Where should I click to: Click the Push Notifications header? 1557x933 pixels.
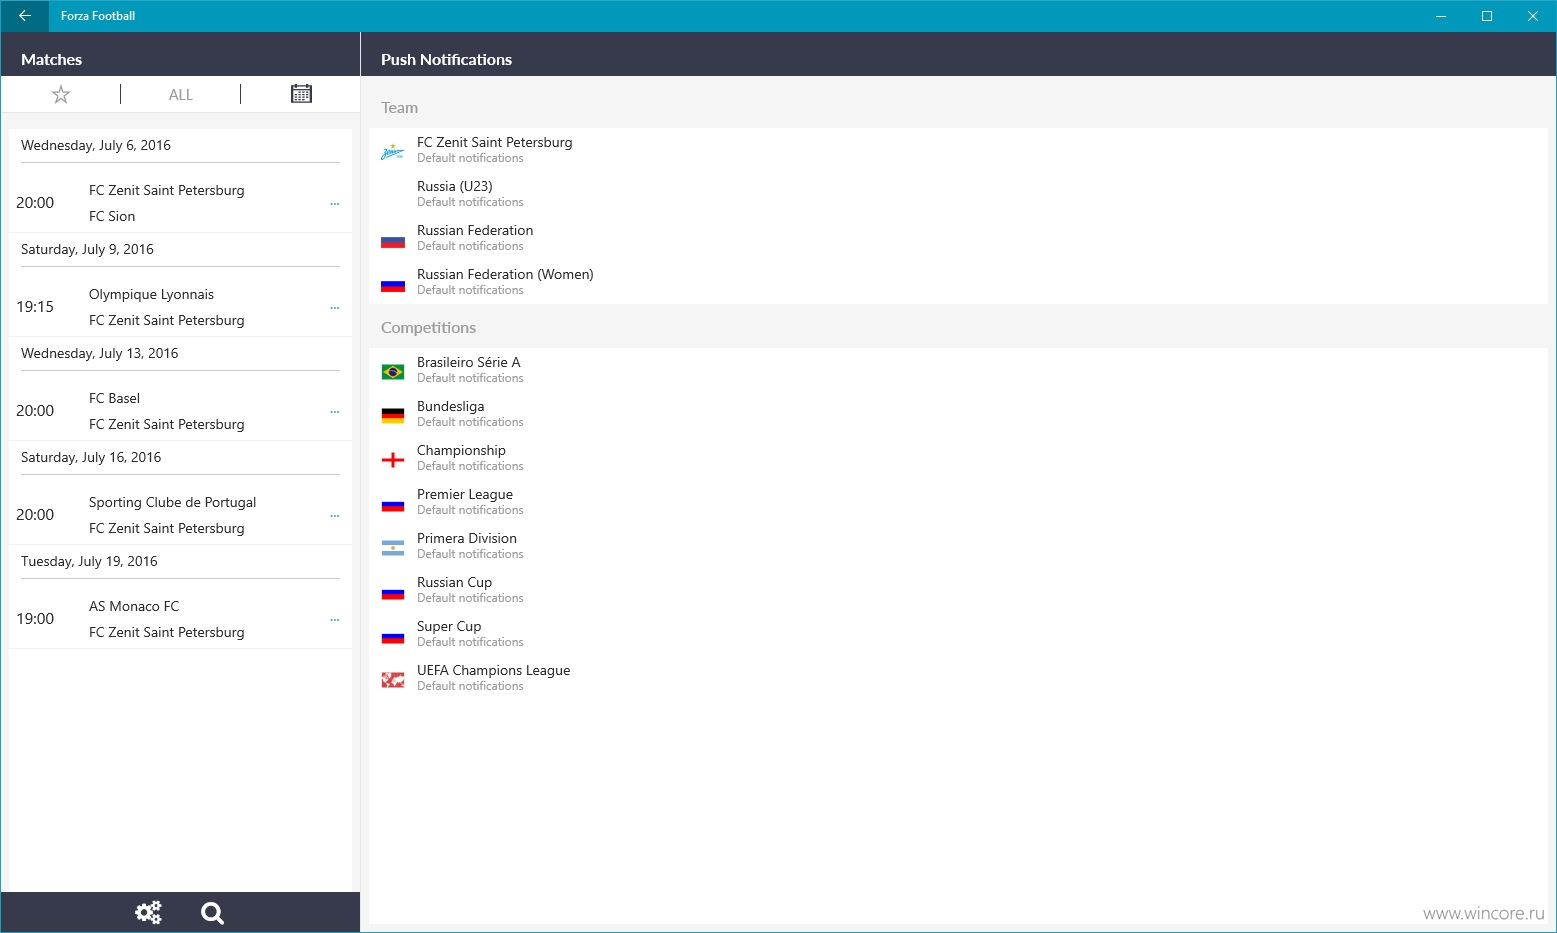click(446, 59)
